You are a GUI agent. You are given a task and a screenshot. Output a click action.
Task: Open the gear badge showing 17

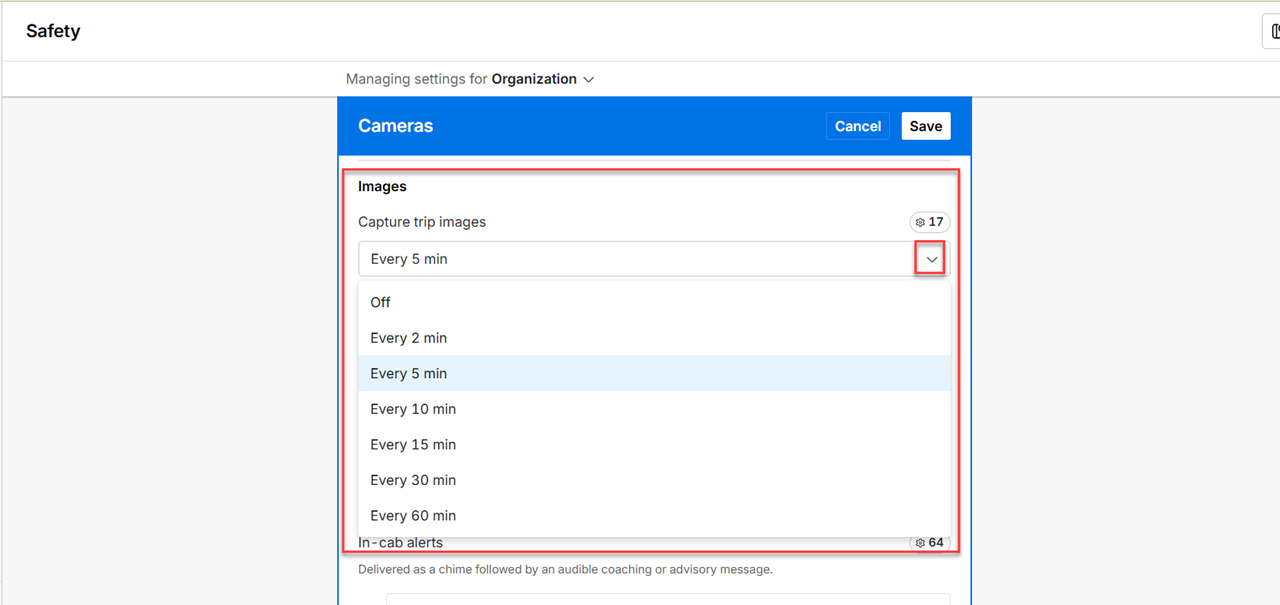[929, 222]
